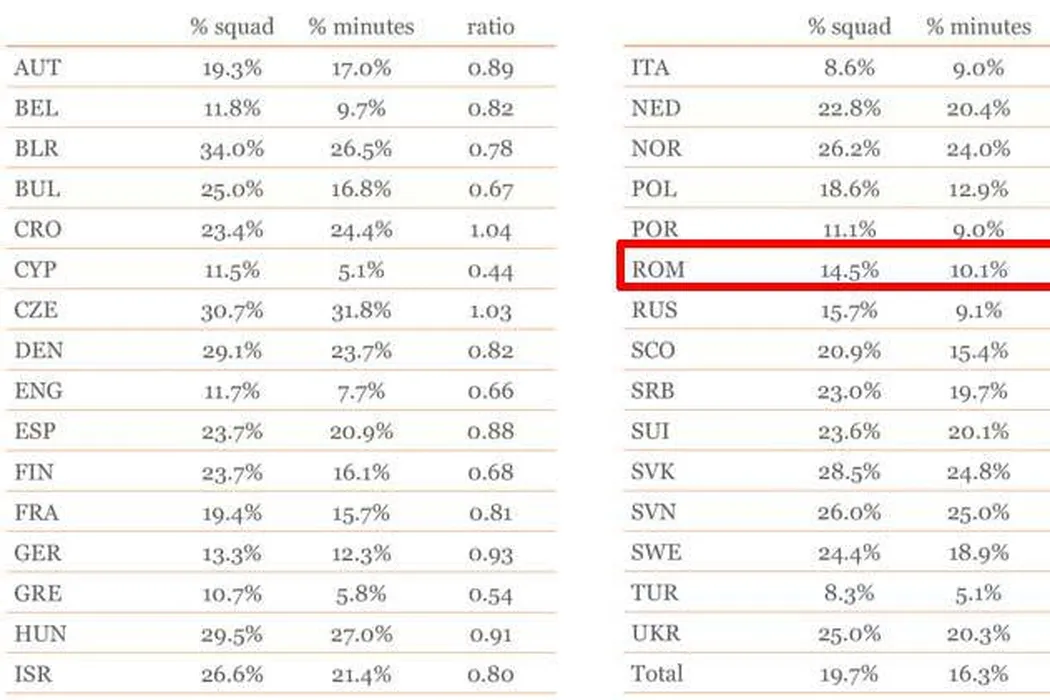
Task: Select the '% minutes' header in right table
Action: pos(978,27)
